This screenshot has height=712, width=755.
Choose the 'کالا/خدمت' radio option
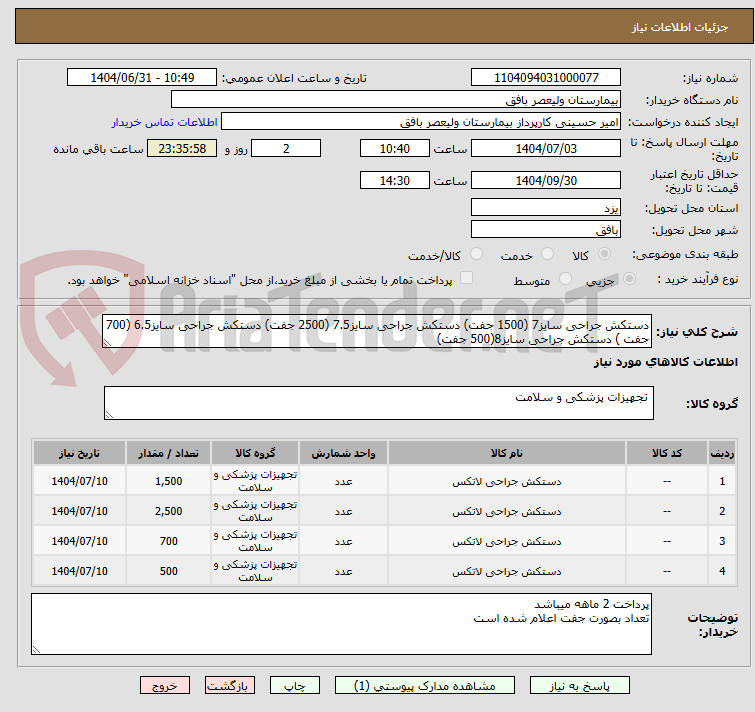point(475,255)
